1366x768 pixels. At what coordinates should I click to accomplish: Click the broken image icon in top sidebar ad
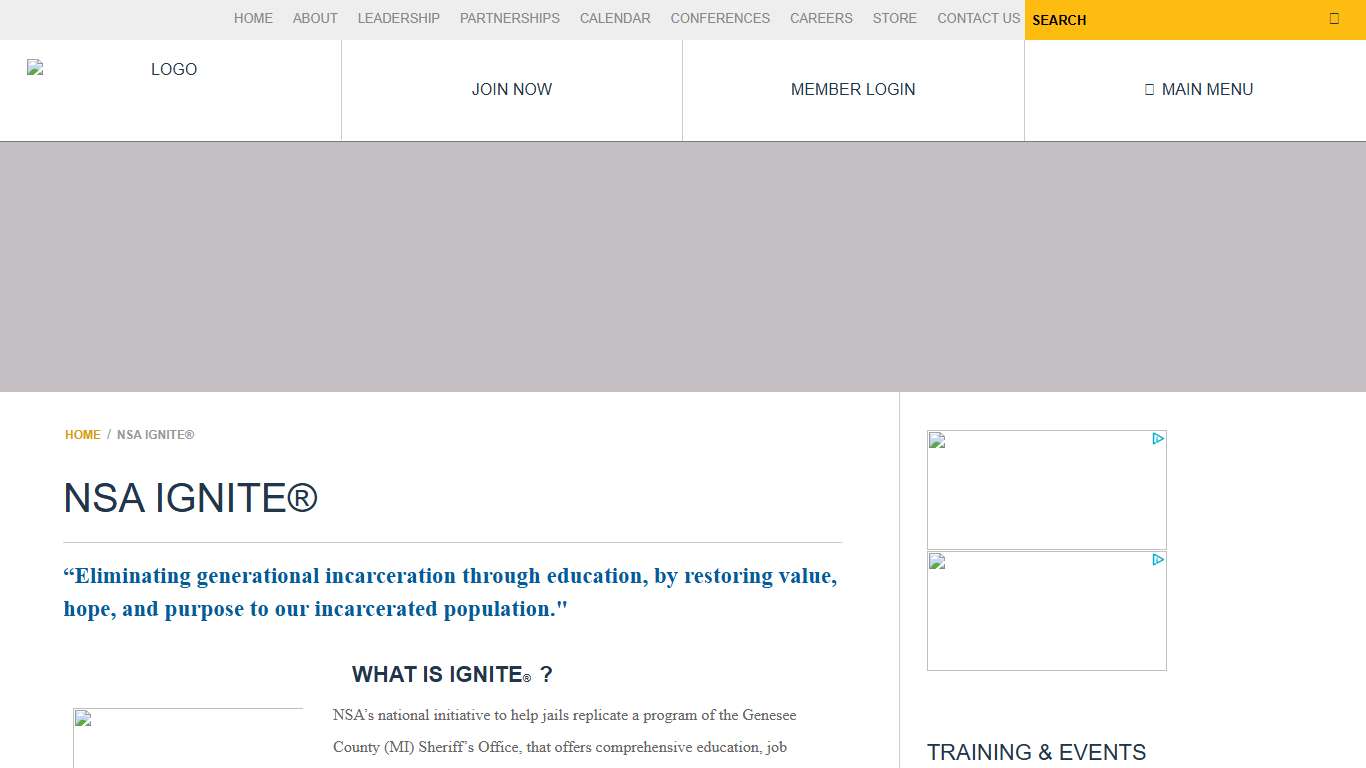pyautogui.click(x=936, y=439)
